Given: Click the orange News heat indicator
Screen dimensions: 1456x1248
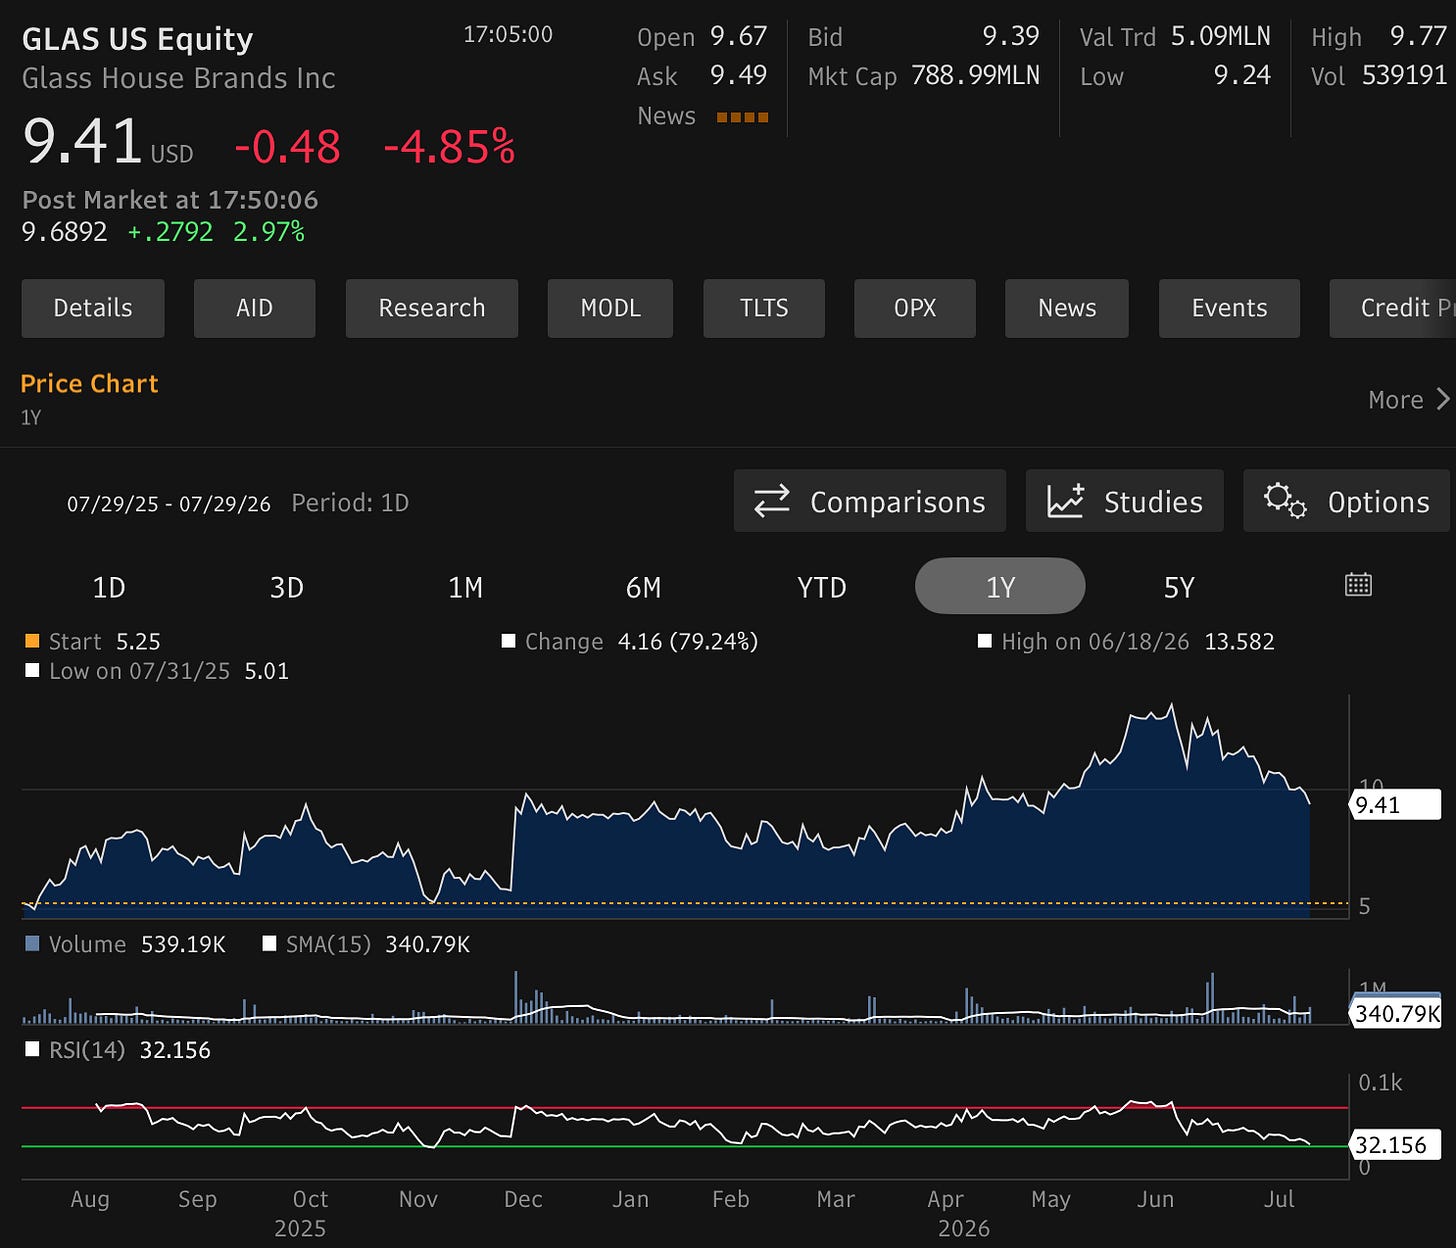Looking at the screenshot, I should (x=742, y=117).
